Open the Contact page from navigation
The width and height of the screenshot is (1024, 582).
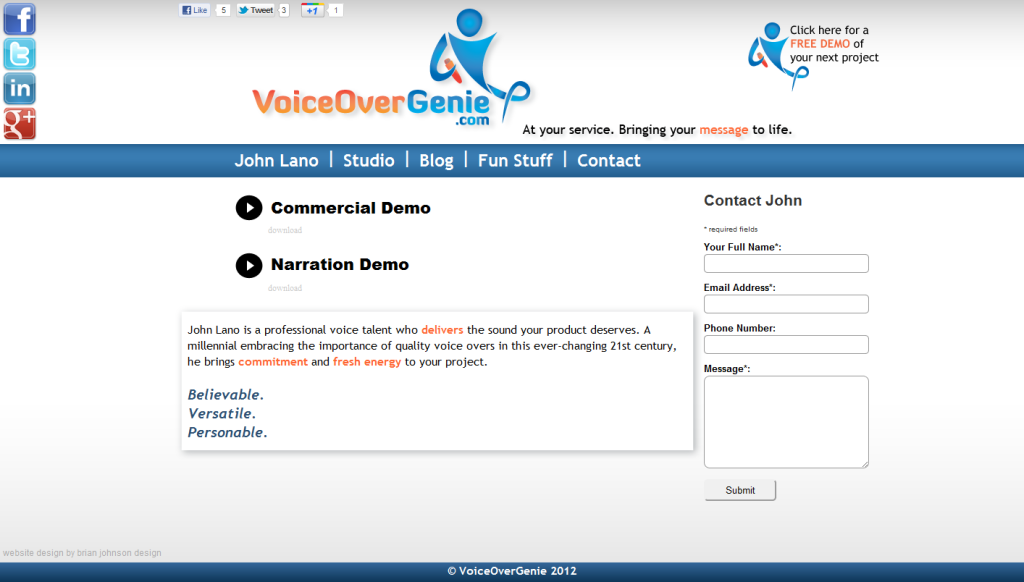[x=609, y=160]
